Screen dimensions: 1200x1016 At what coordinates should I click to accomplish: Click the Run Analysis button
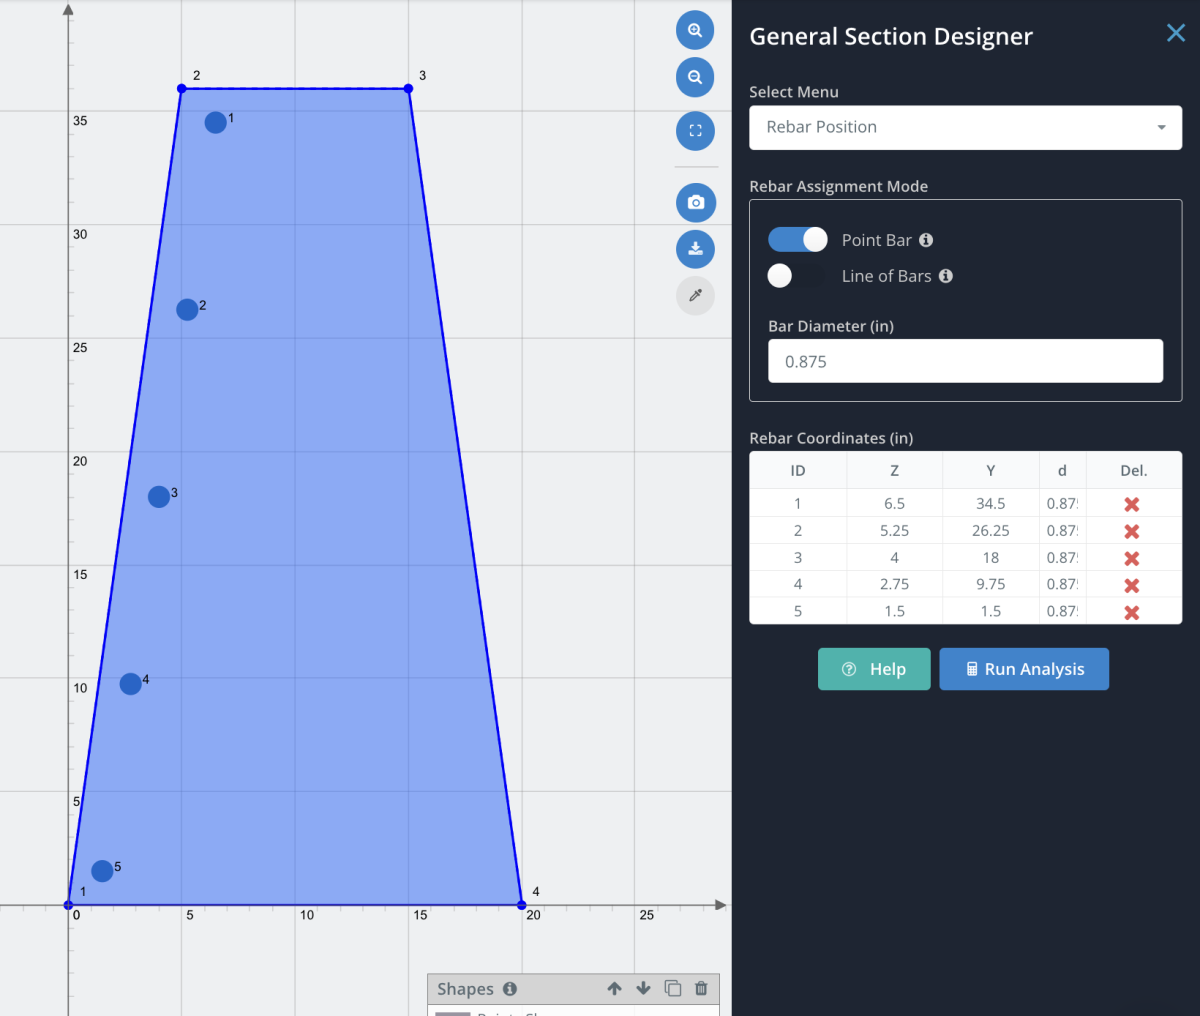point(1024,668)
